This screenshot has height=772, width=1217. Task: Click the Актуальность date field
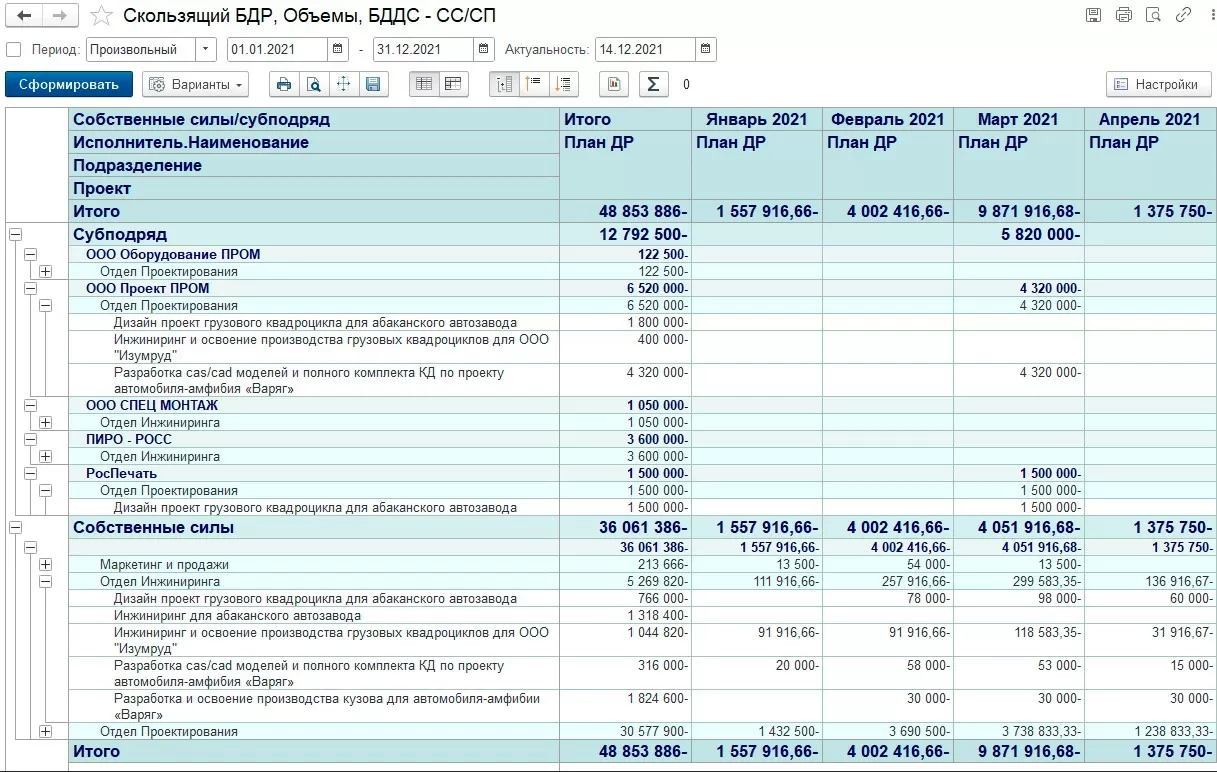click(644, 49)
